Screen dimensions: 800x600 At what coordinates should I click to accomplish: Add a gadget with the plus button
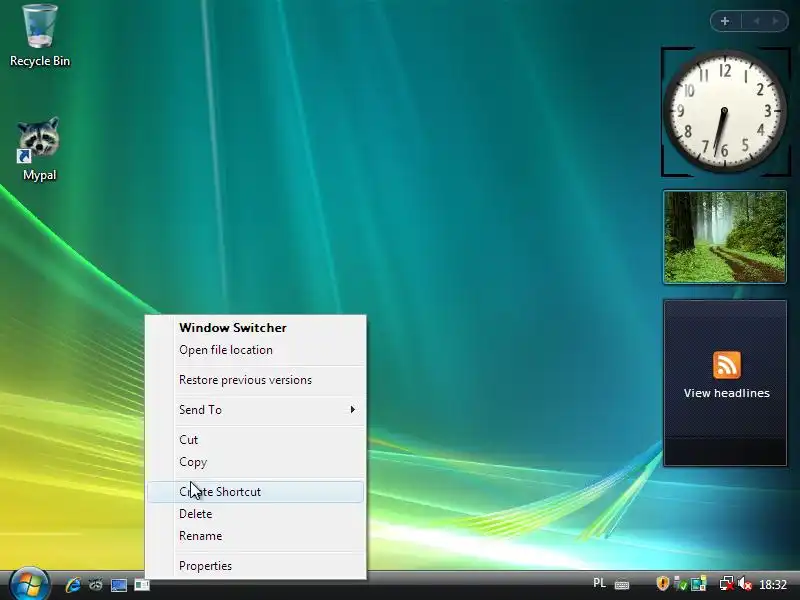[725, 21]
